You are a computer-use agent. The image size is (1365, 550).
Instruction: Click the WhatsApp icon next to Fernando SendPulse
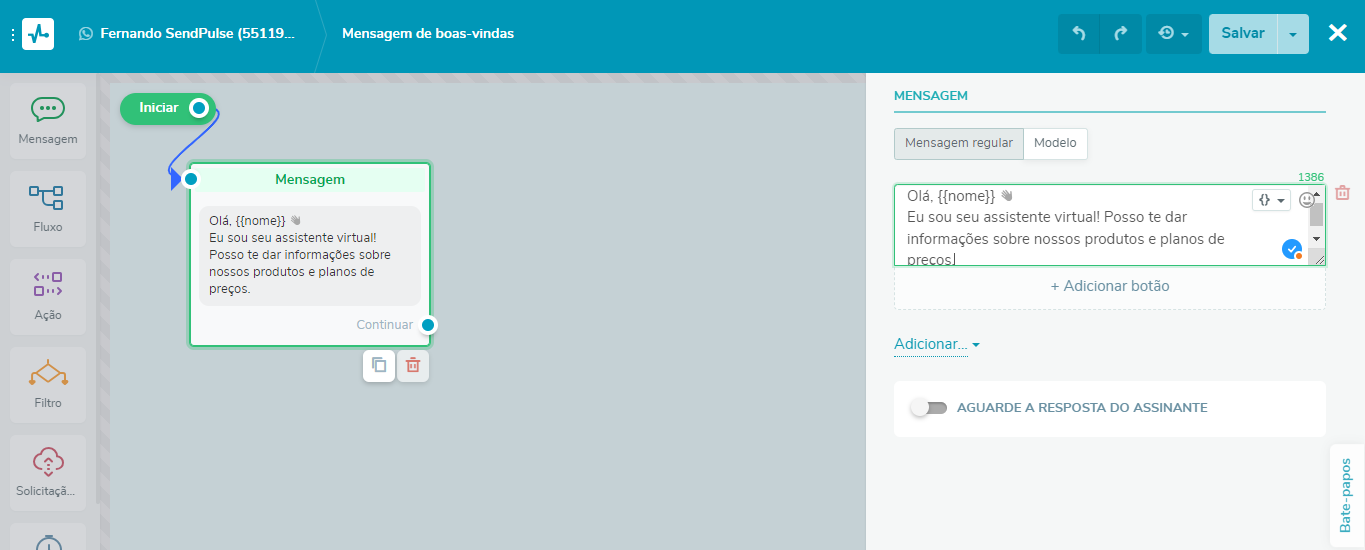click(x=85, y=33)
